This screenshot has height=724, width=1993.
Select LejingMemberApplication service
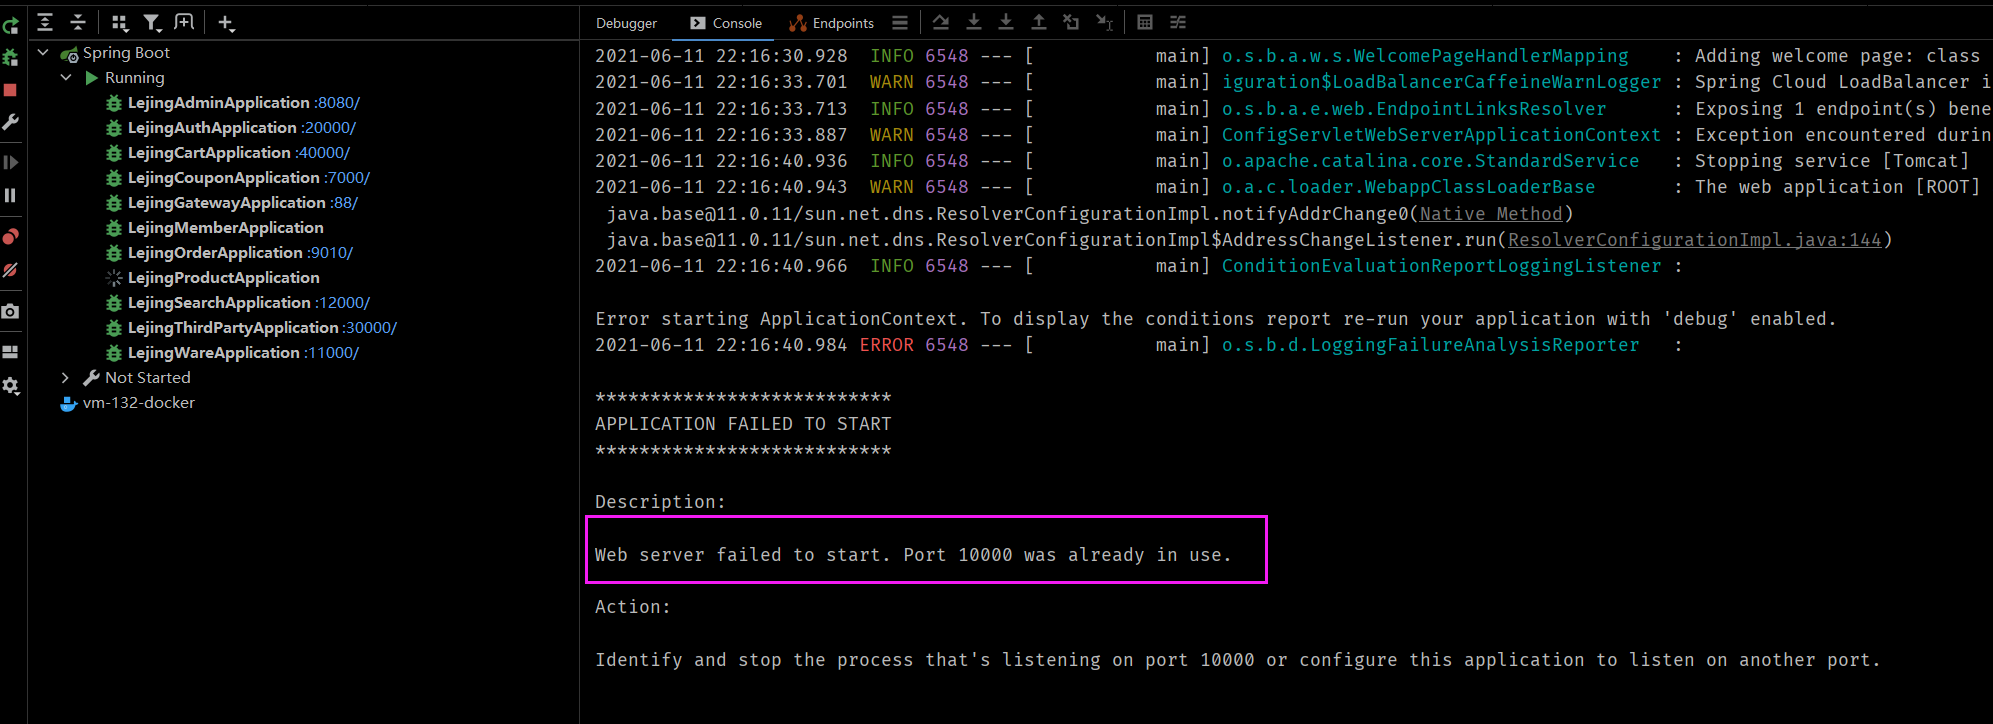point(226,227)
